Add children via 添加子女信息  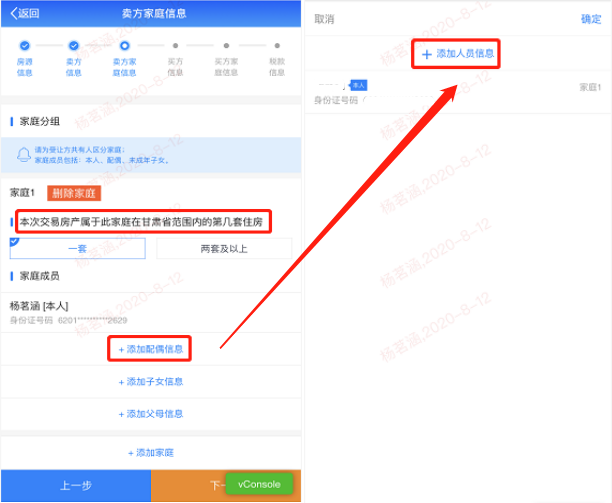point(151,382)
